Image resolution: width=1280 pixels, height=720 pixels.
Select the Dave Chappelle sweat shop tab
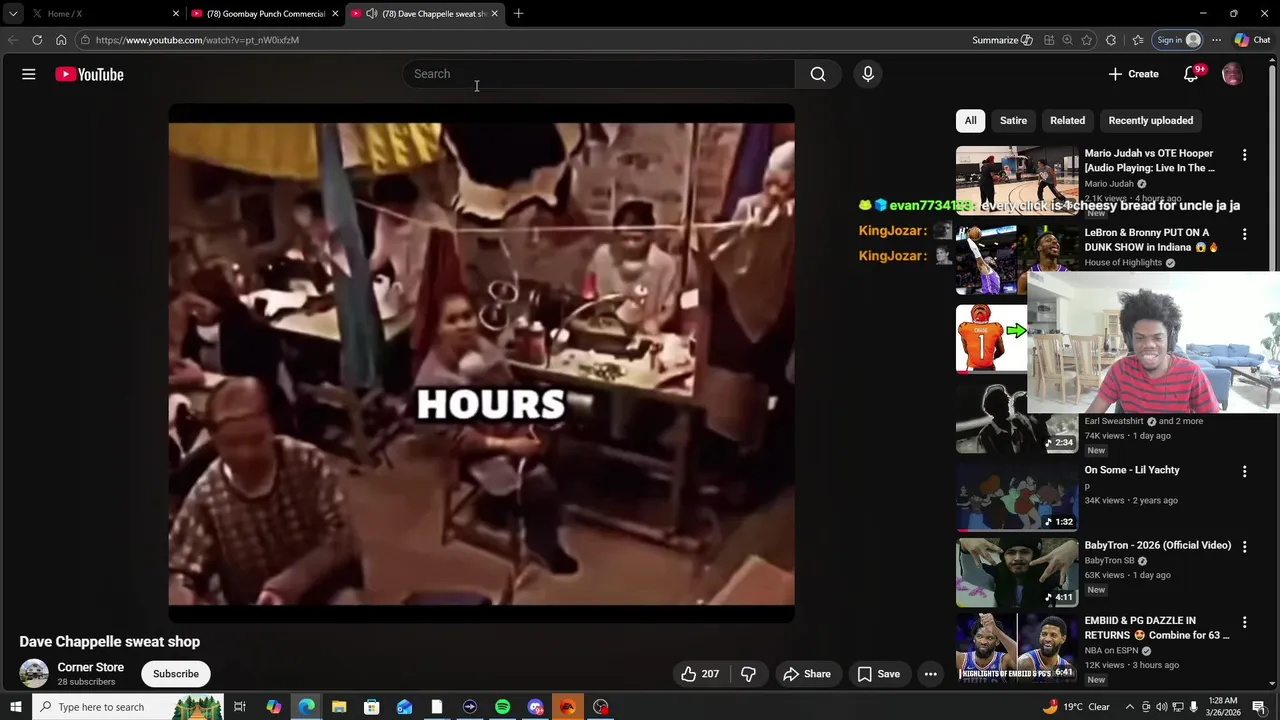[425, 13]
